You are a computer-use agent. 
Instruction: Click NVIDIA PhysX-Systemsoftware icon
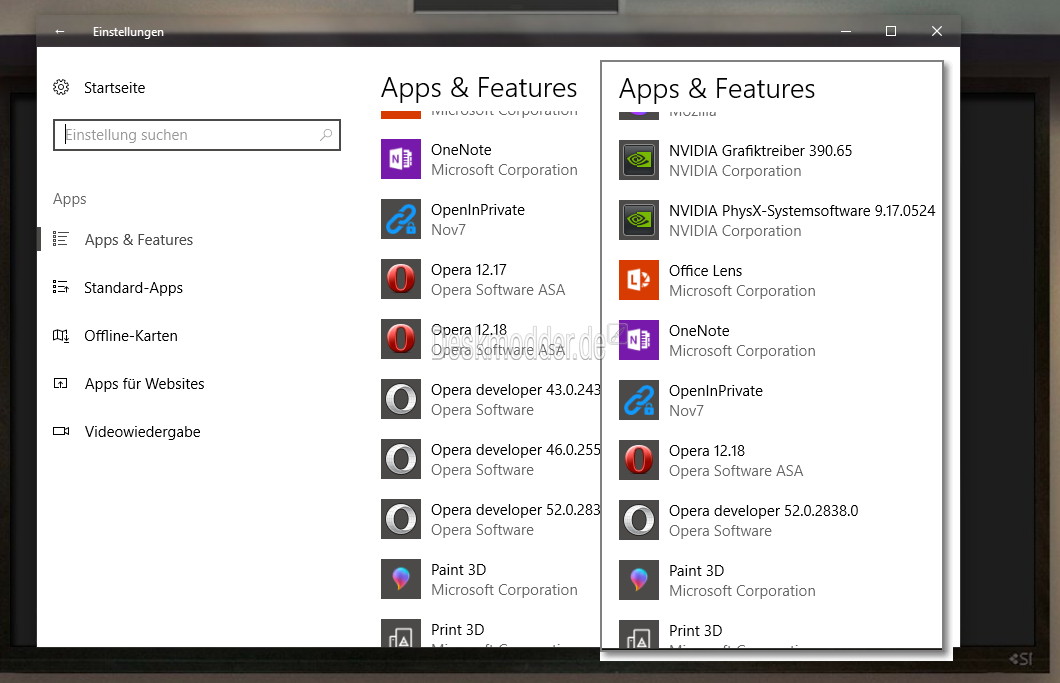click(x=639, y=220)
